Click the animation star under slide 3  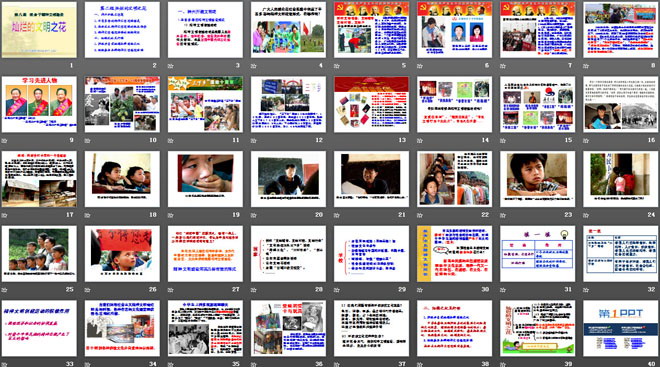pyautogui.click(x=170, y=66)
